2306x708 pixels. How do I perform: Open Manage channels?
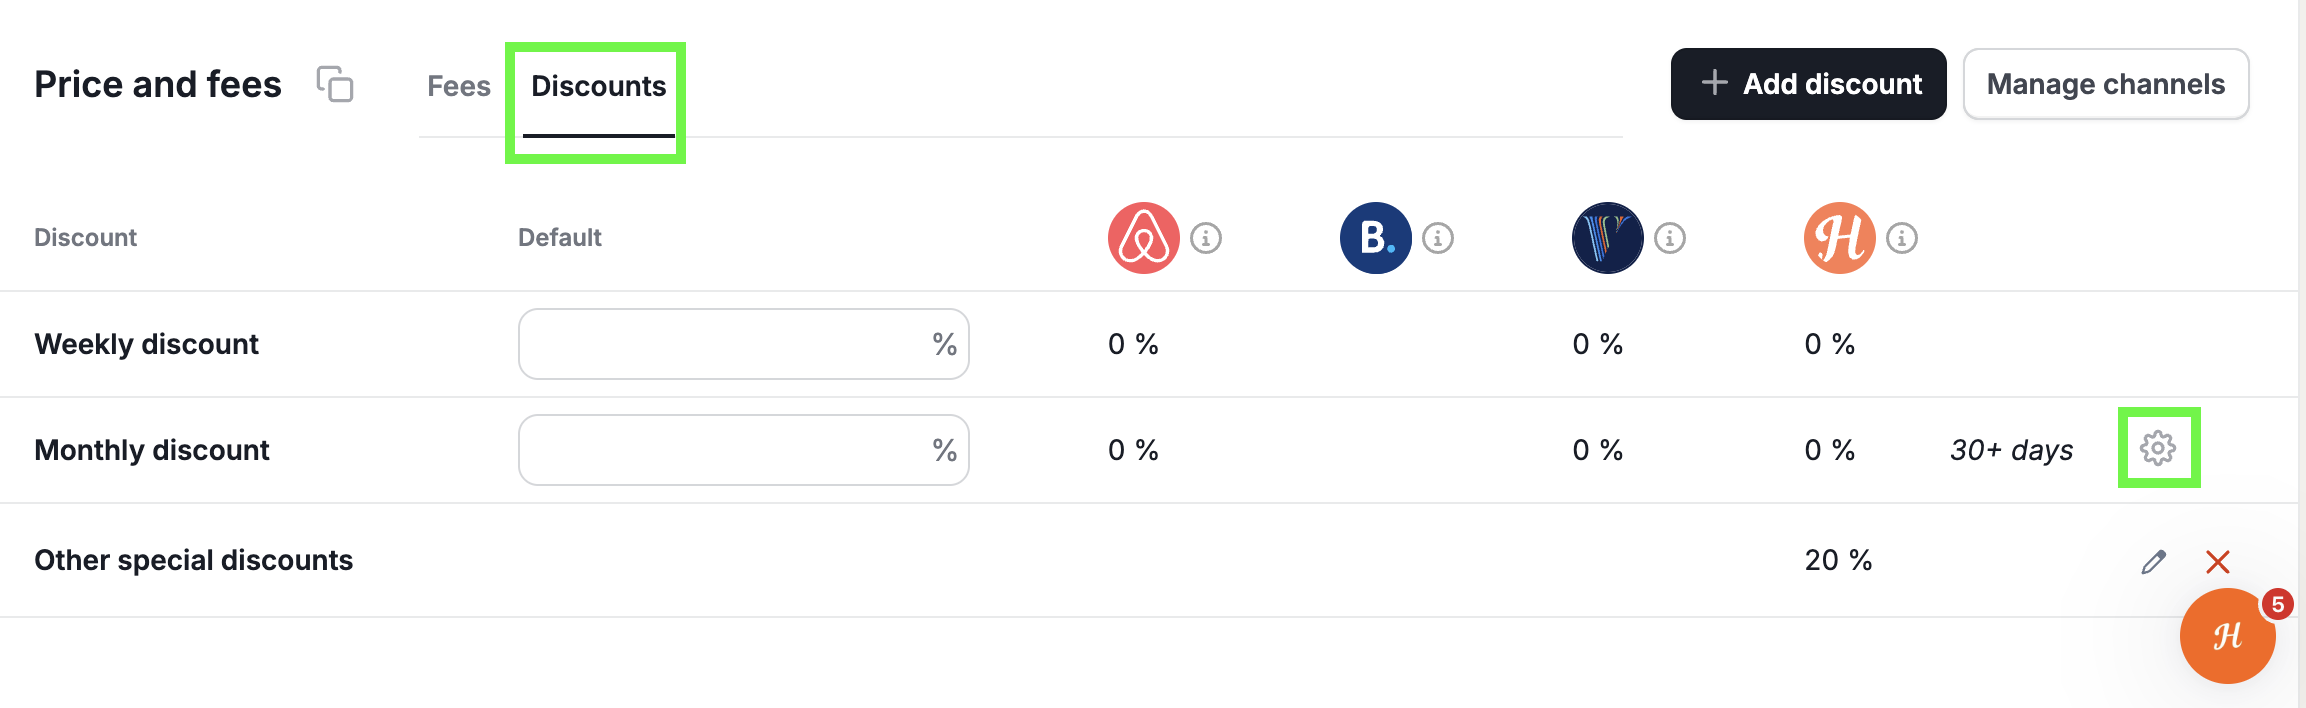(x=2106, y=84)
